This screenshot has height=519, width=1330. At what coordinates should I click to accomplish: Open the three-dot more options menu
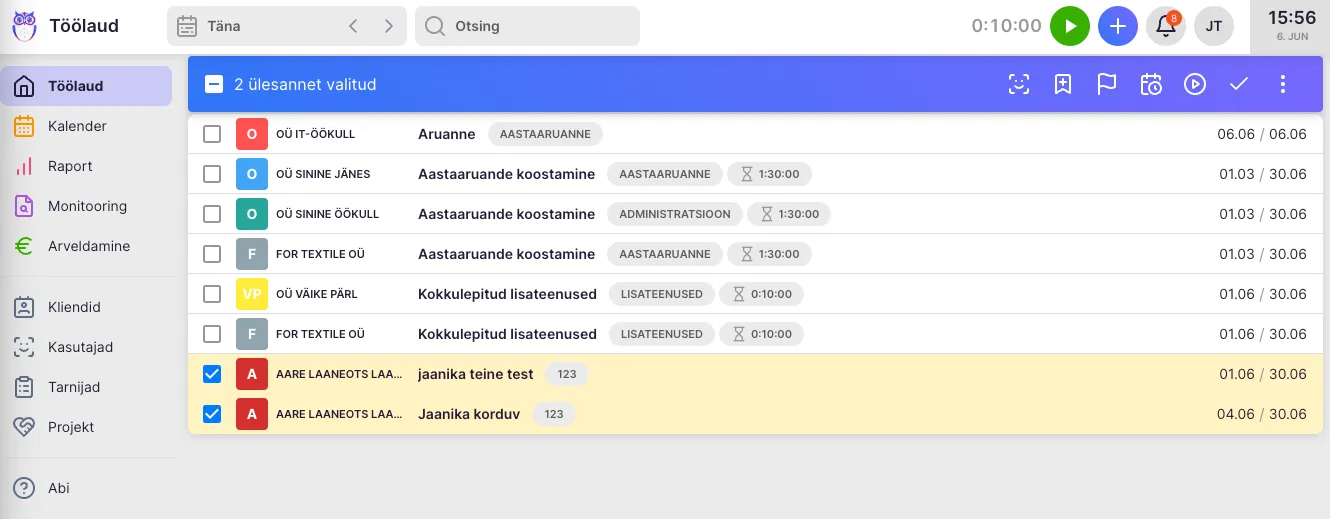click(1283, 84)
